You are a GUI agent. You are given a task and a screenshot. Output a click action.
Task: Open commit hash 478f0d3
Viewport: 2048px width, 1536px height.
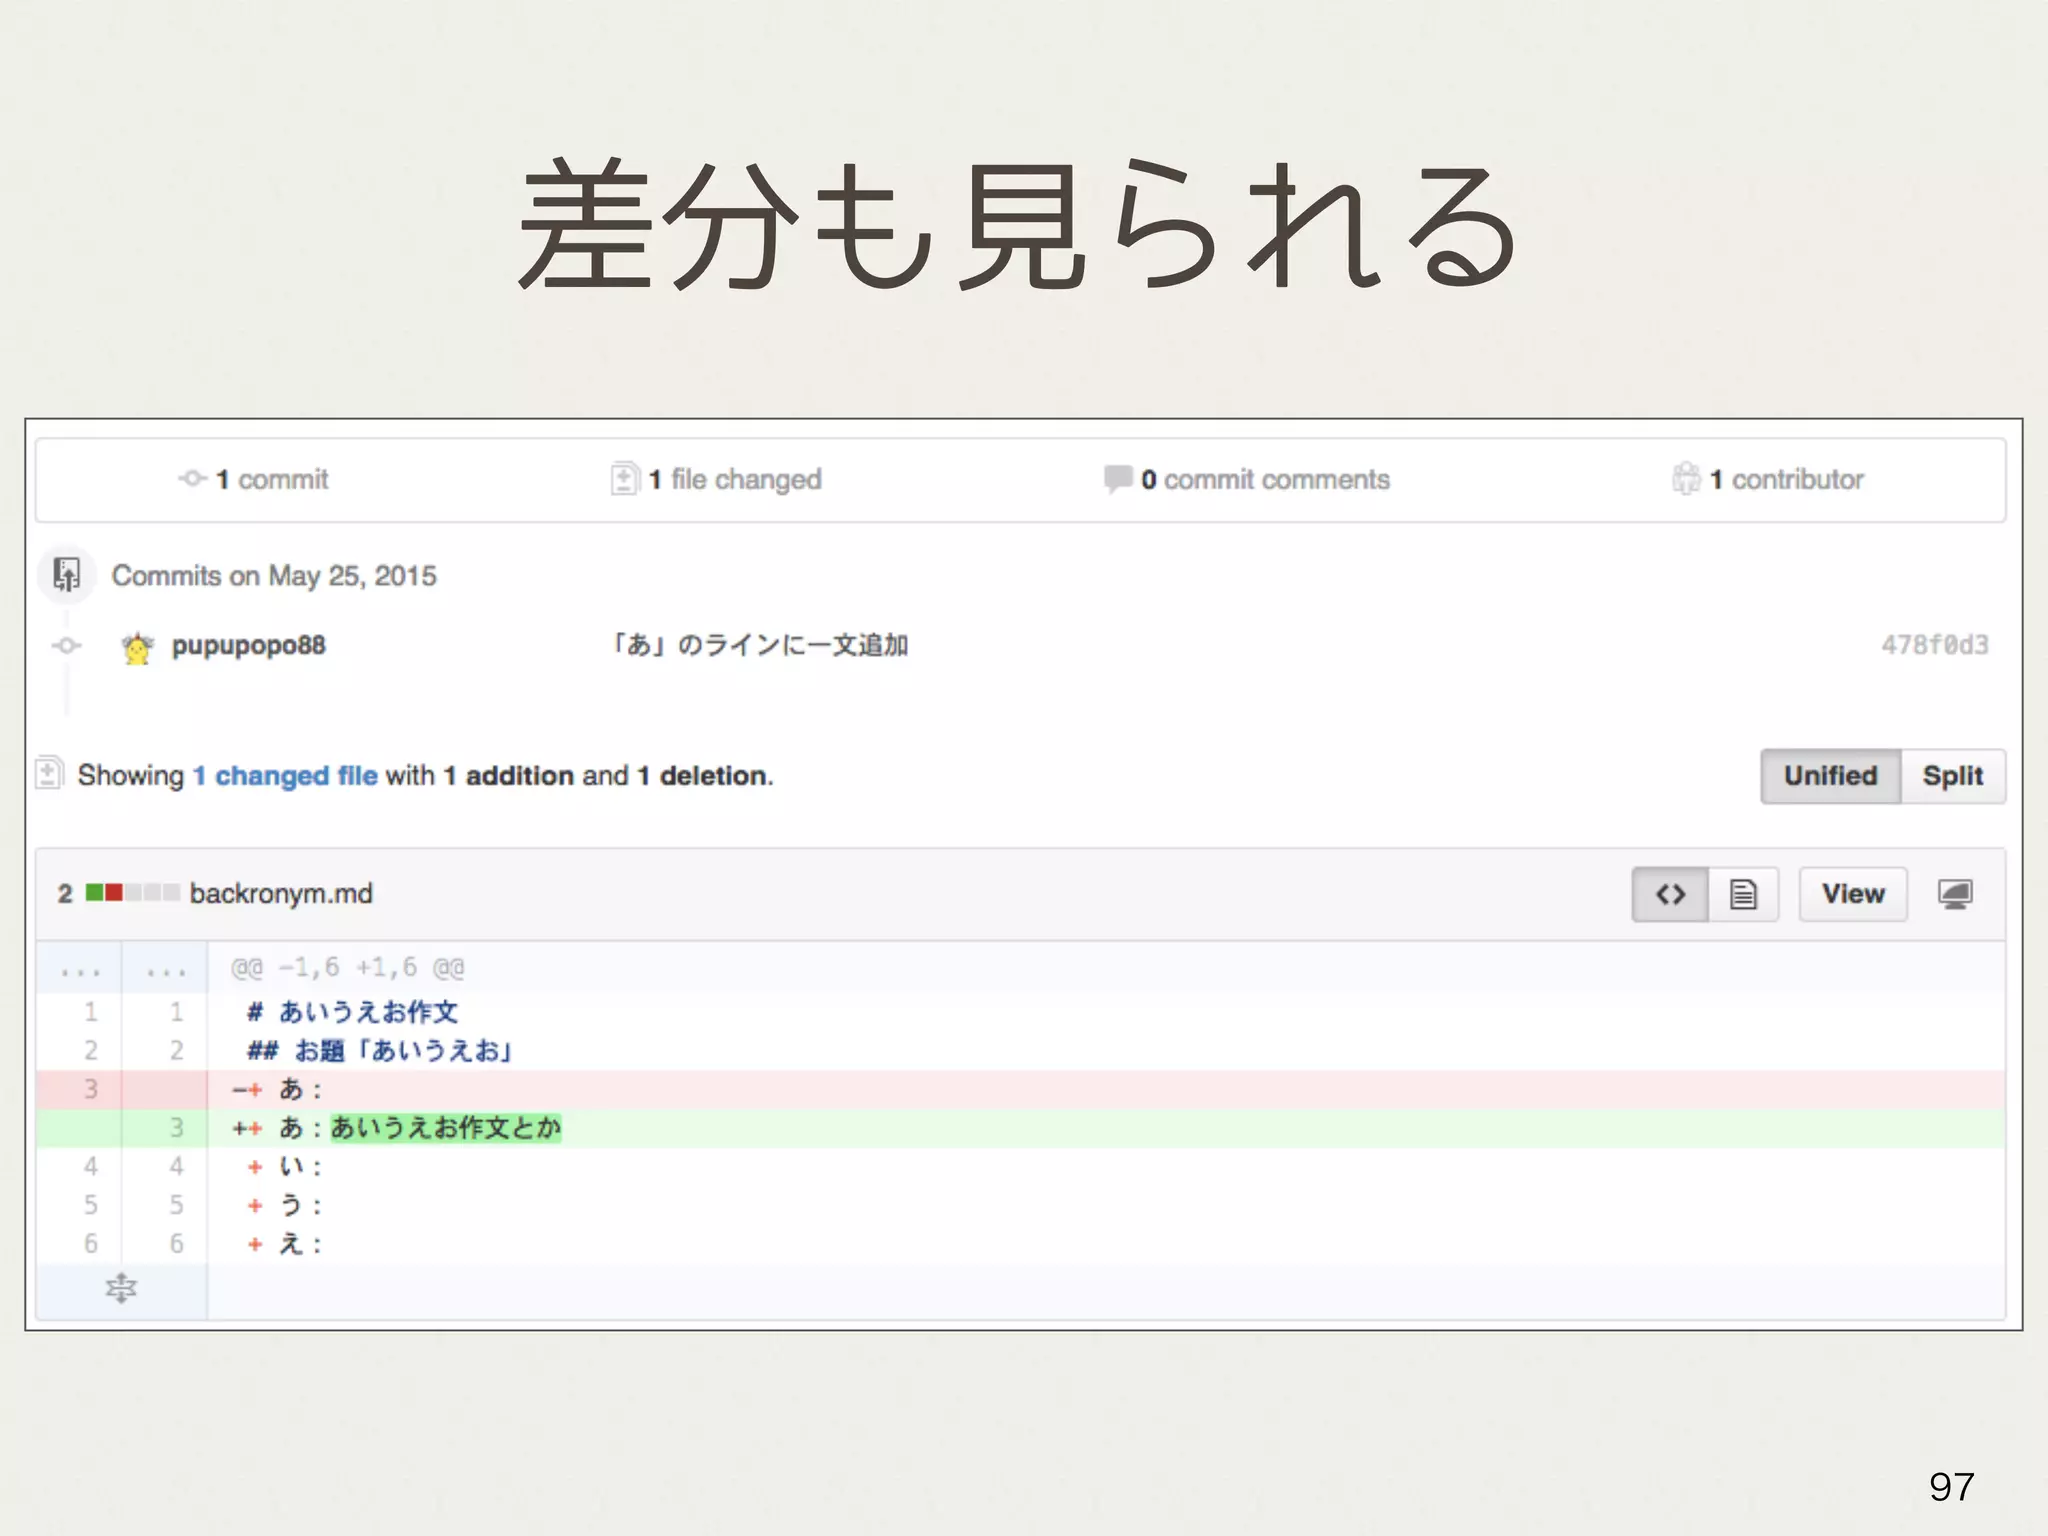[1934, 645]
